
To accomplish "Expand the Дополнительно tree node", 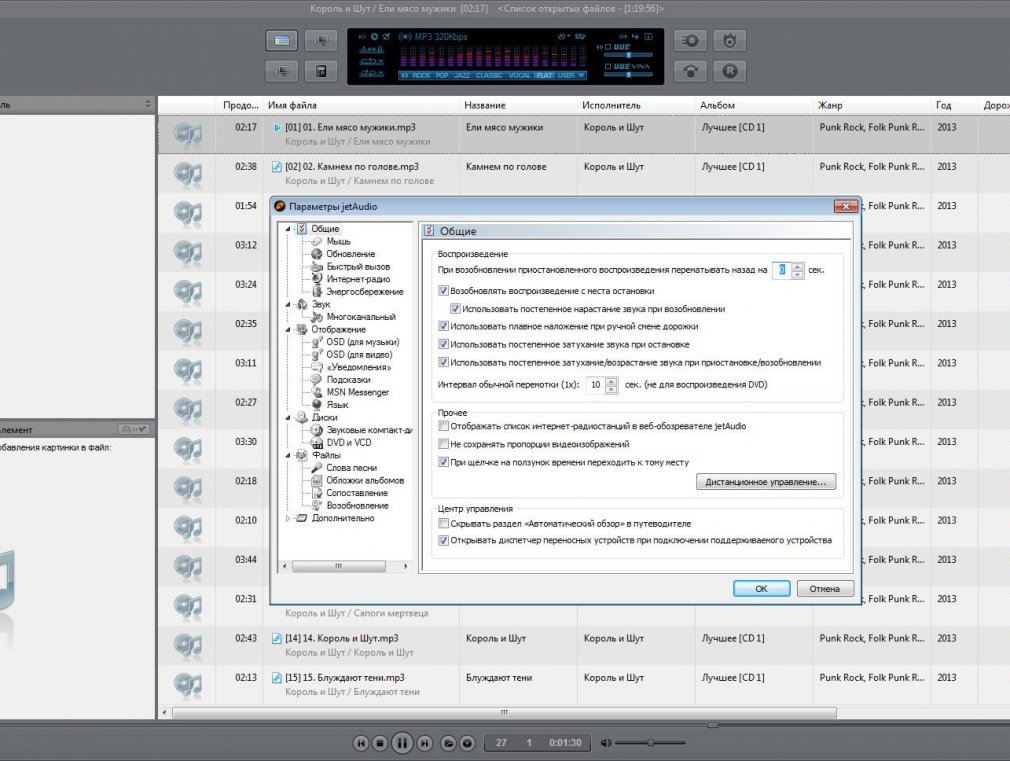I will (288, 518).
